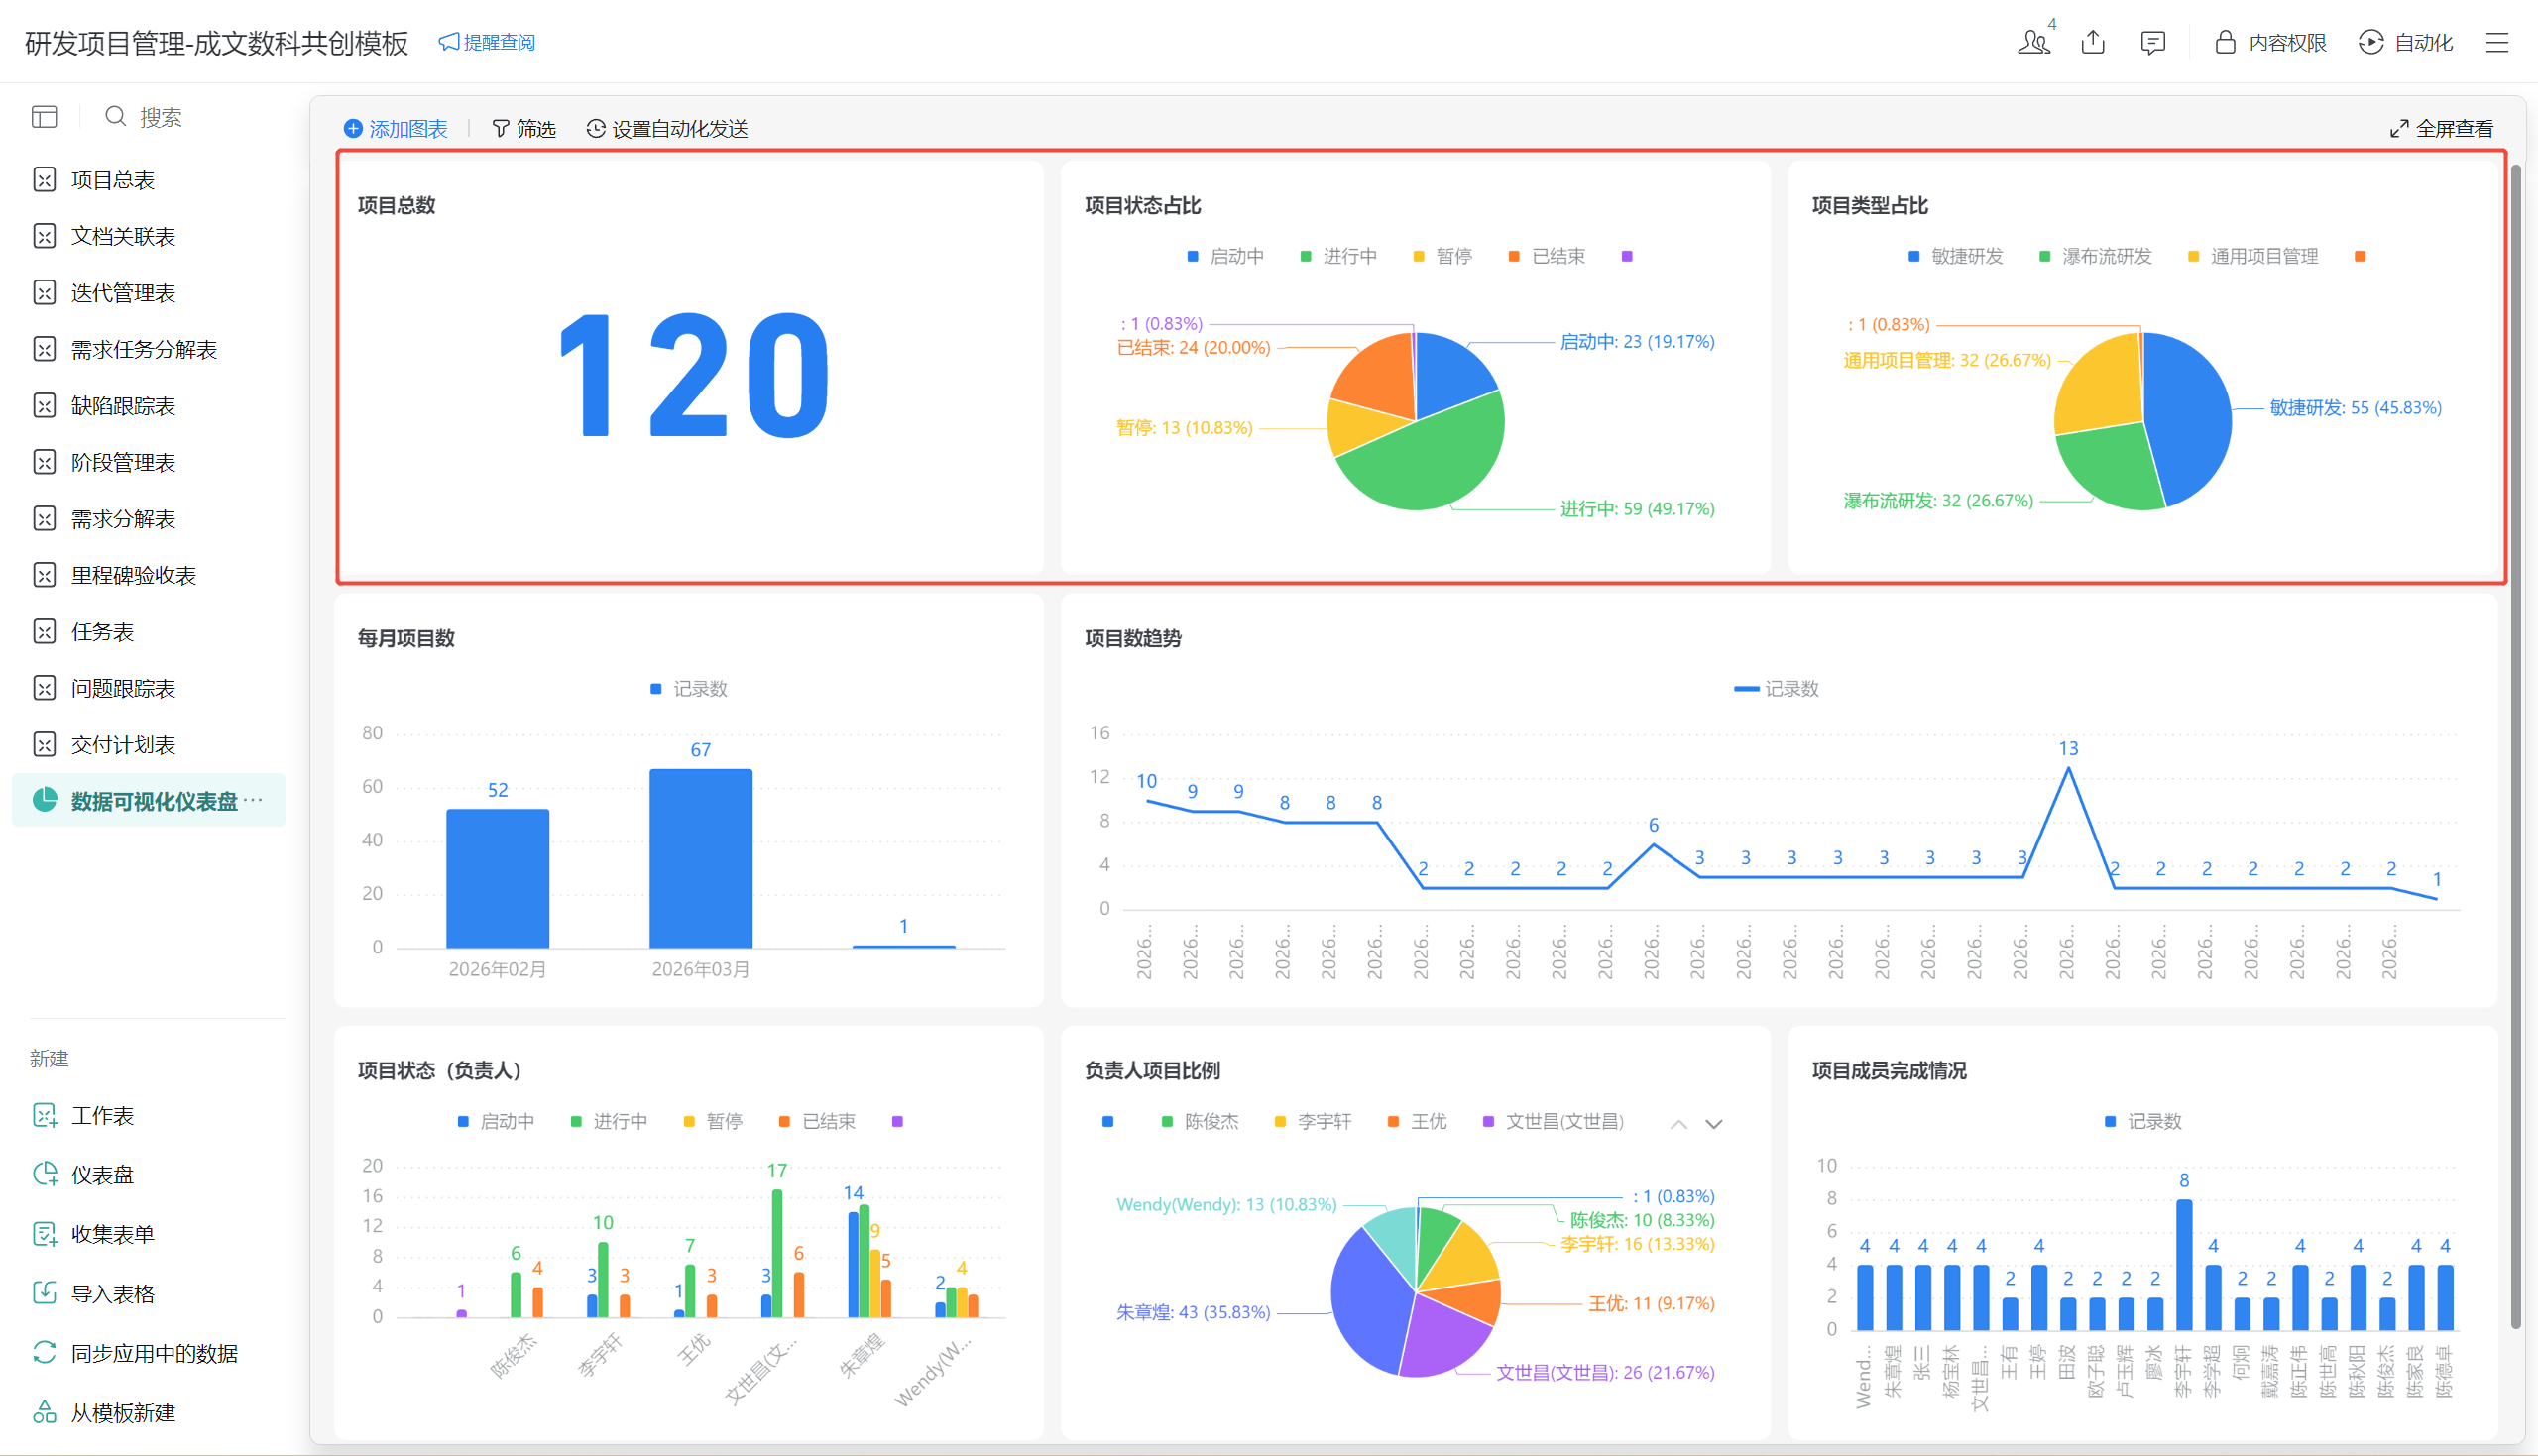Open the 项目总表 sheet in sidebar
The height and width of the screenshot is (1456, 2538).
coord(112,180)
